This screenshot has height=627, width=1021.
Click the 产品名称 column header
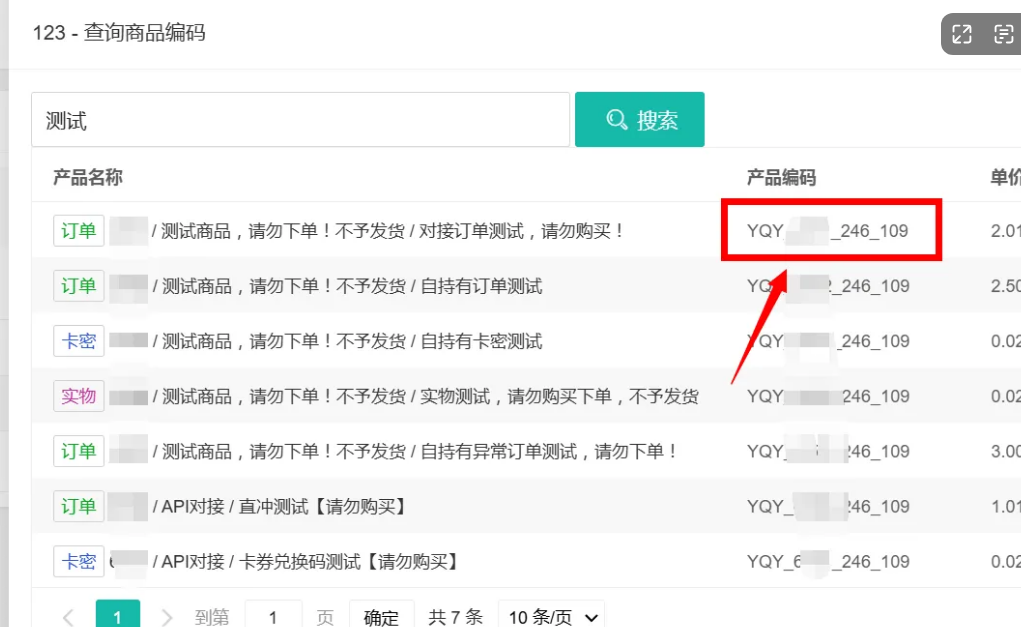[88, 177]
